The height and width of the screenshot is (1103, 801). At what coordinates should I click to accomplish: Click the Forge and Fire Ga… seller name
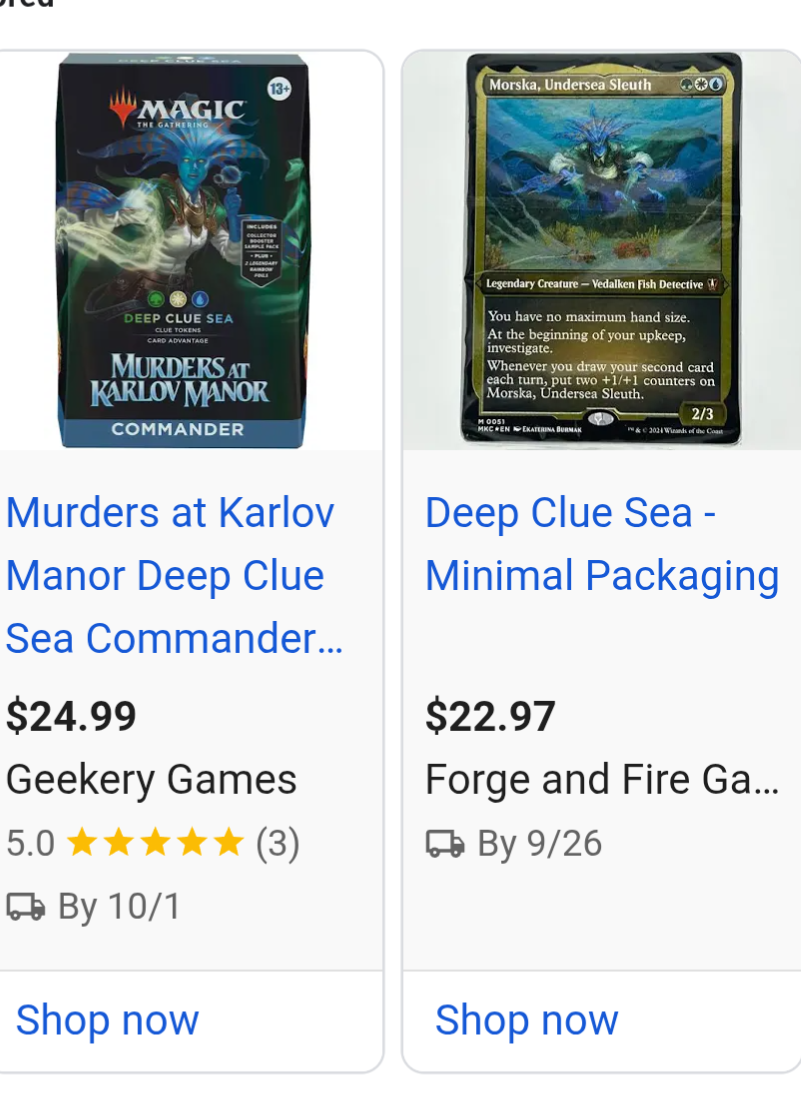coord(602,779)
